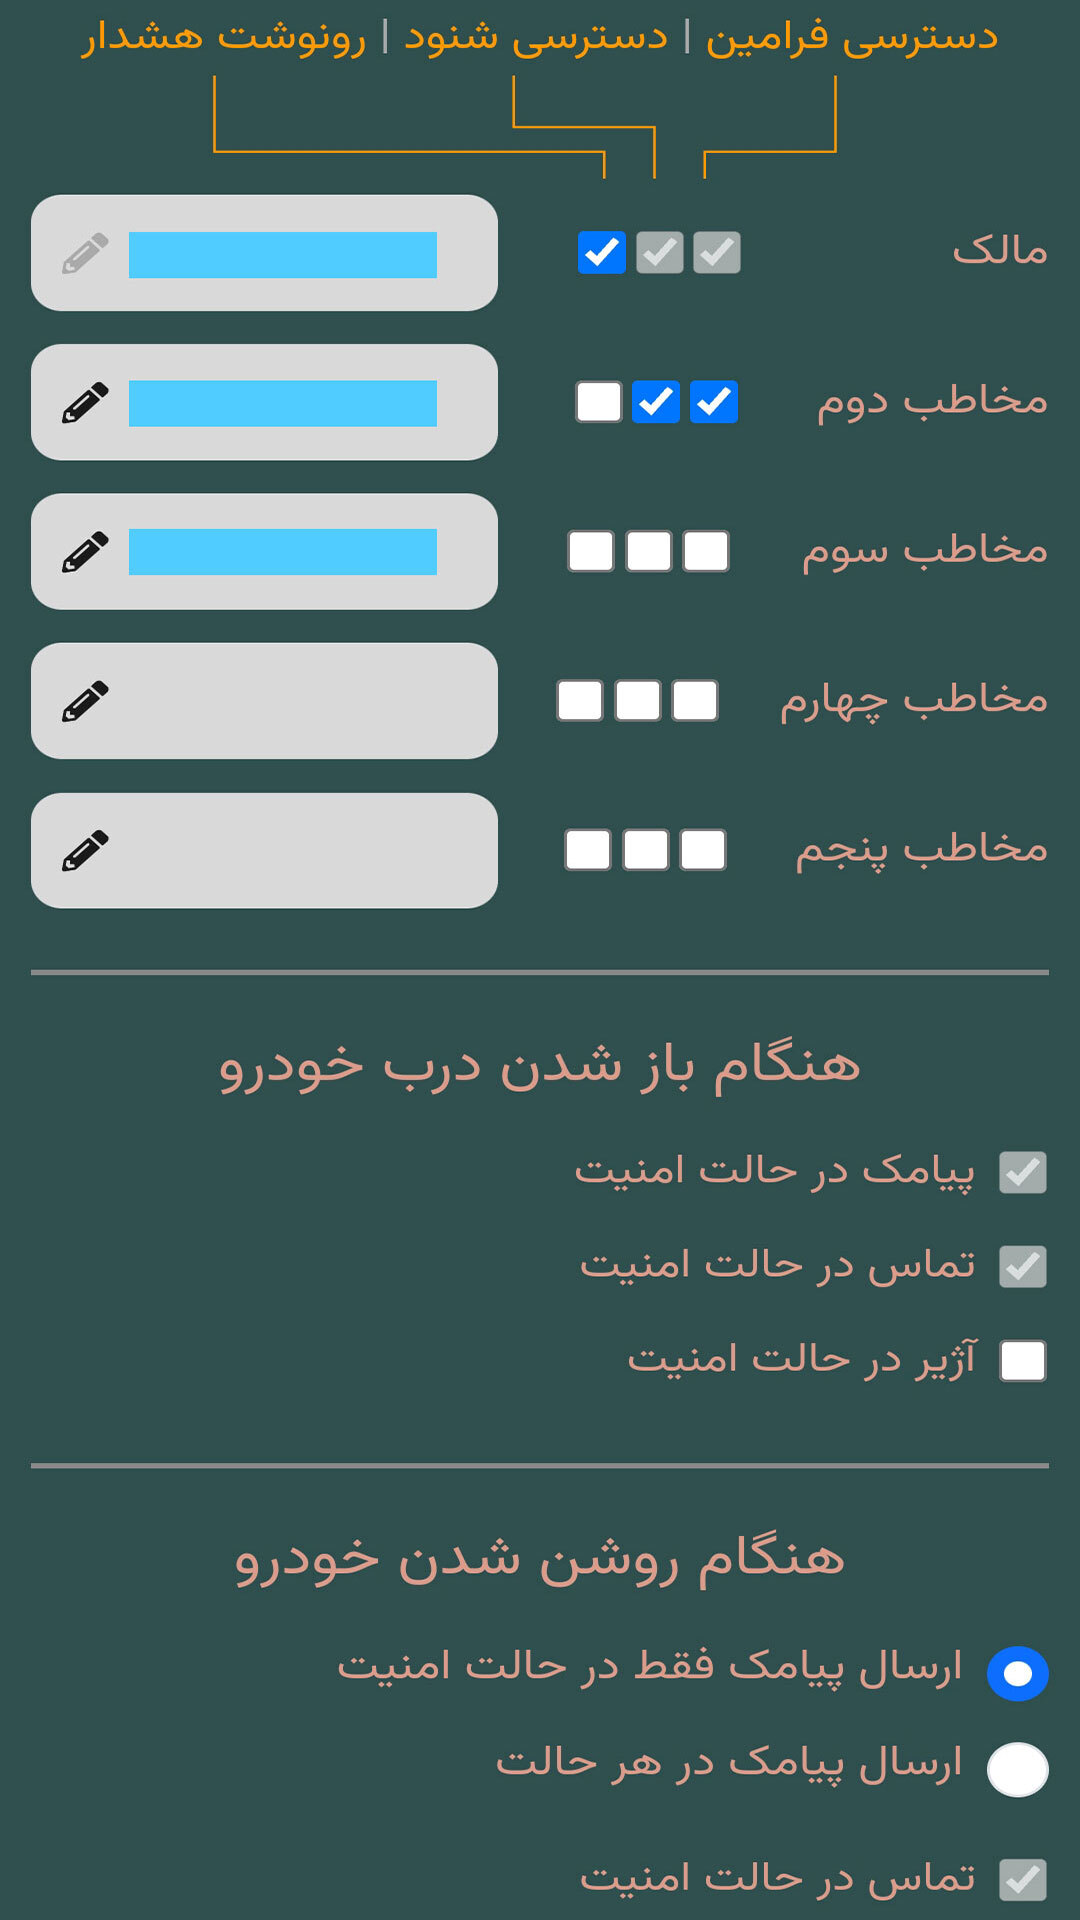Click the pencil icon in the مالک row
The height and width of the screenshot is (1920, 1080).
85,253
